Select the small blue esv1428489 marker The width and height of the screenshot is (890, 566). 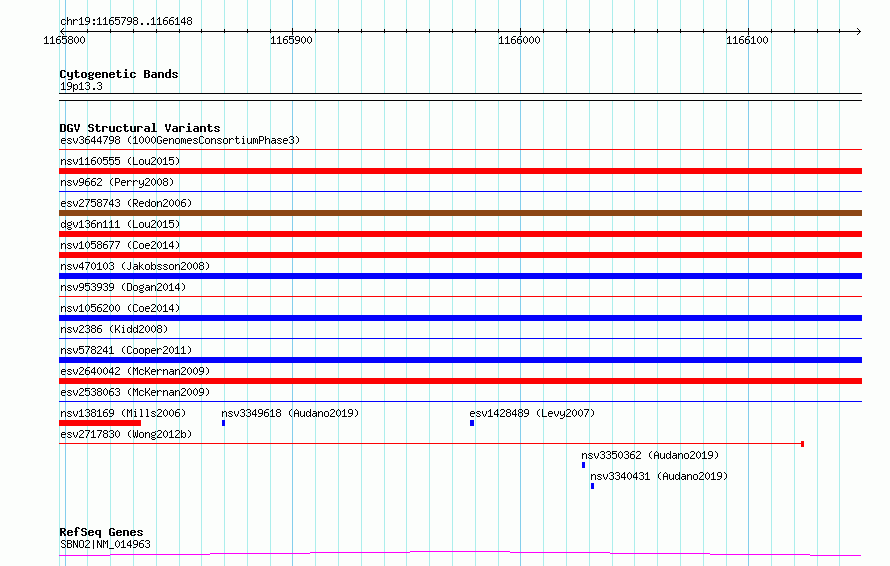pos(472,423)
